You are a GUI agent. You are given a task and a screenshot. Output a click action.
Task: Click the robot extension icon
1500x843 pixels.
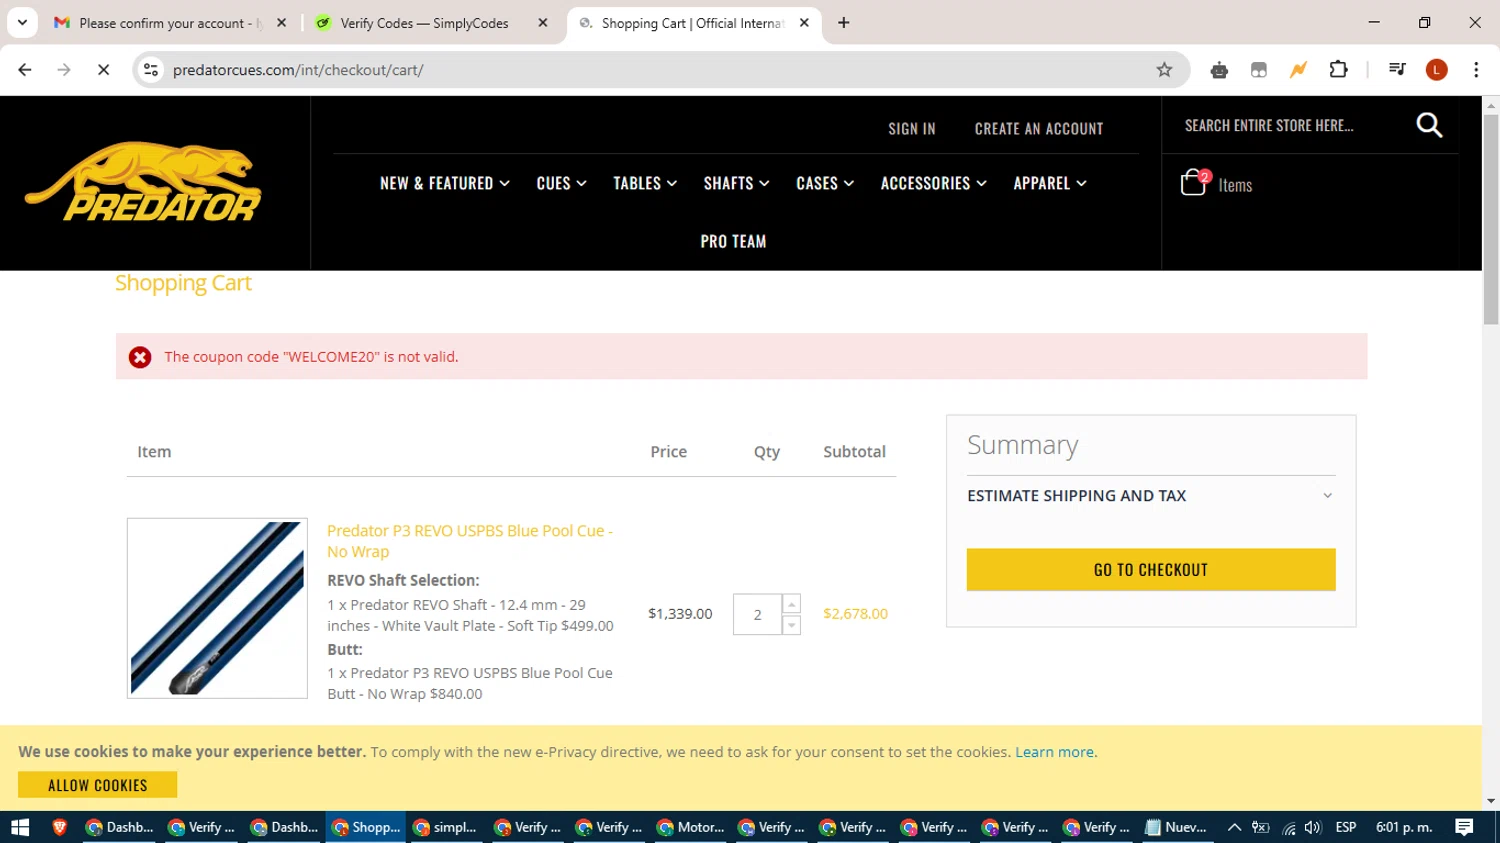click(x=1219, y=70)
